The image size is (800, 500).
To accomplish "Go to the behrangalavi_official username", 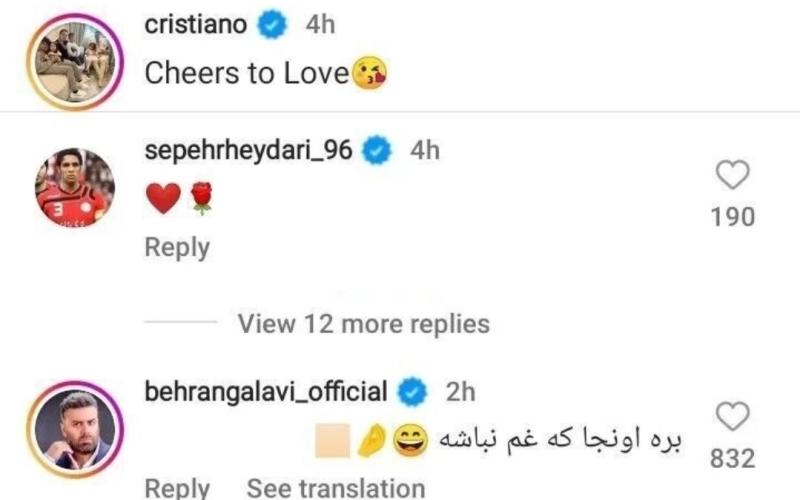I will pyautogui.click(x=266, y=390).
